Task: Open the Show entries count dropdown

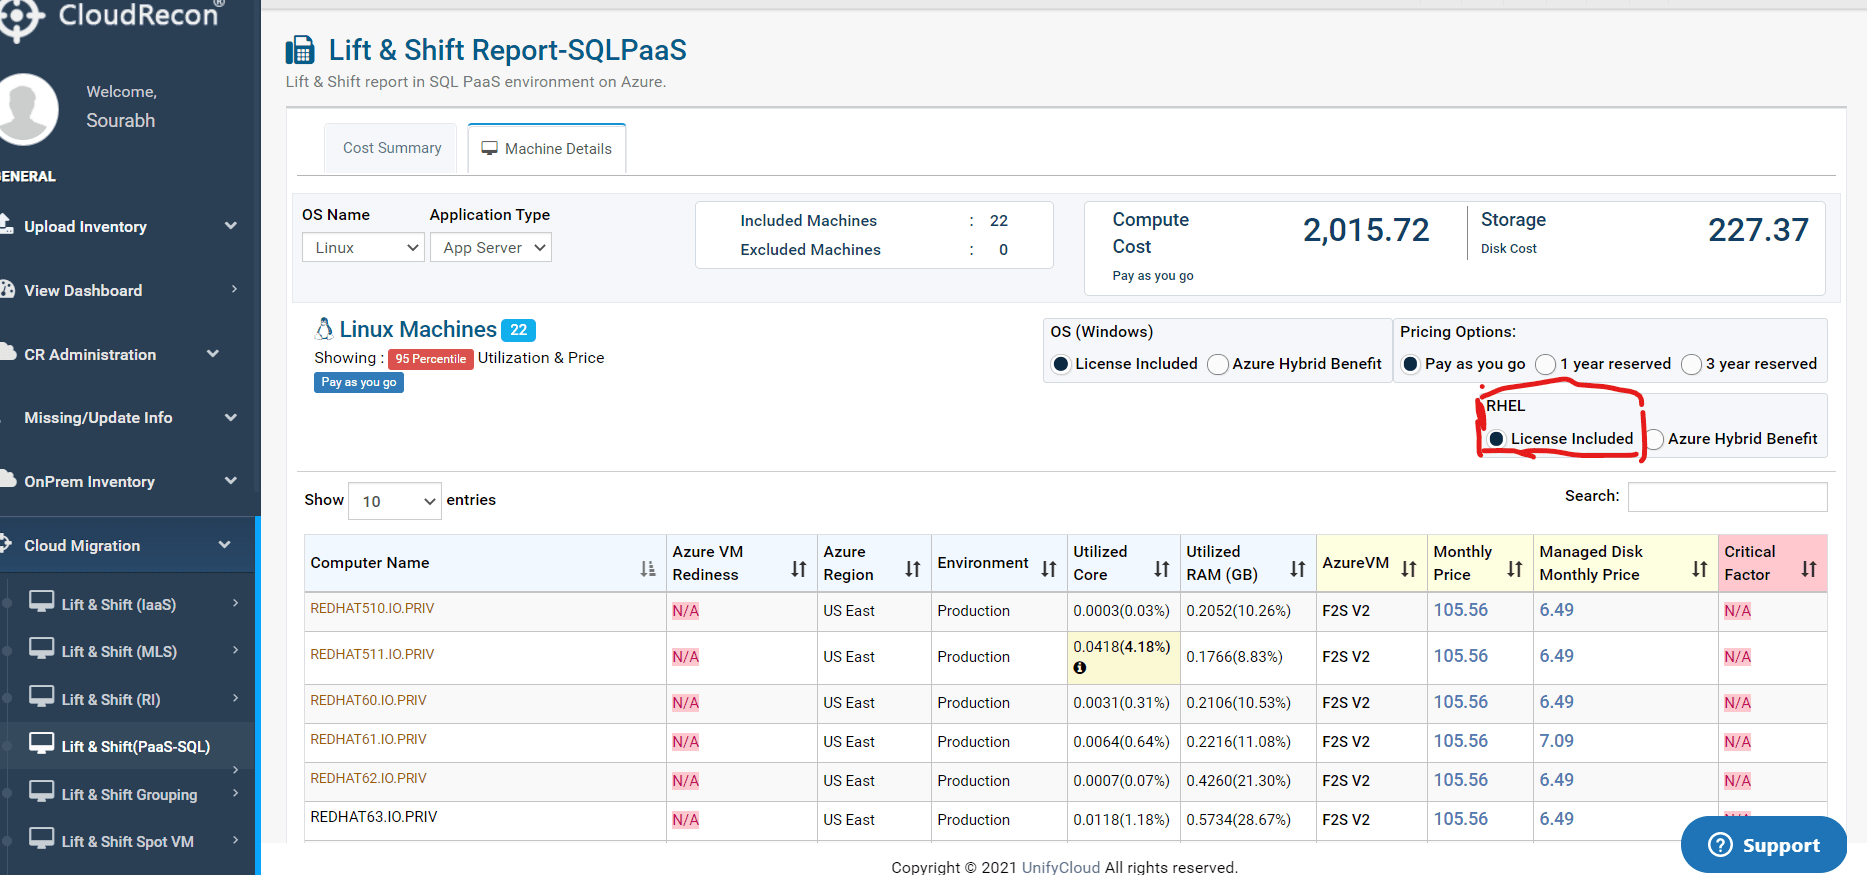Action: click(x=395, y=501)
